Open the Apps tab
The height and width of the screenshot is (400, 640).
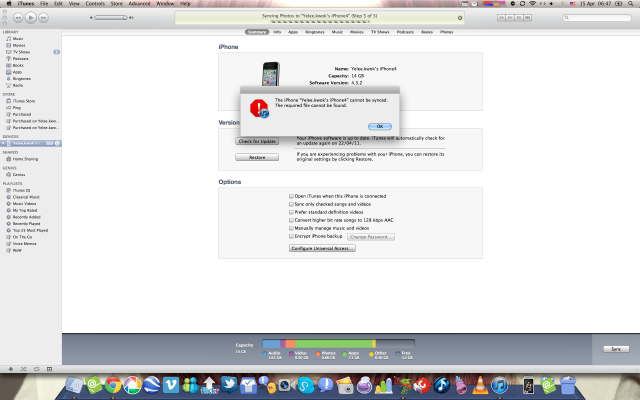coord(293,32)
